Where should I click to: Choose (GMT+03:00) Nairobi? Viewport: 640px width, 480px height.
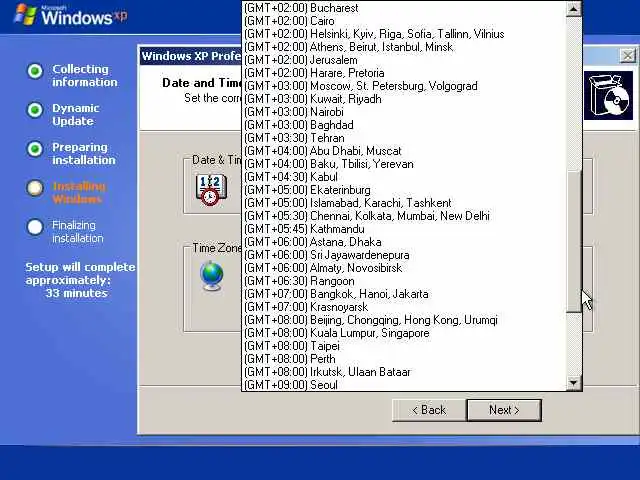click(x=404, y=112)
